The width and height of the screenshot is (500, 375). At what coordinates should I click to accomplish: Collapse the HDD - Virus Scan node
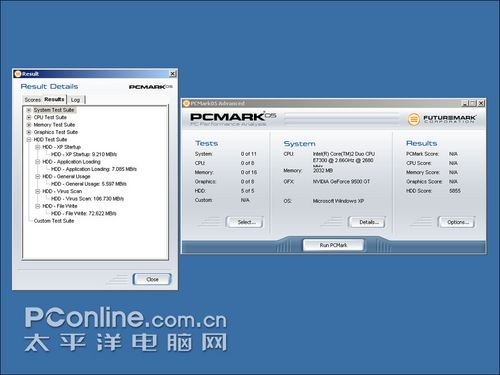point(38,191)
